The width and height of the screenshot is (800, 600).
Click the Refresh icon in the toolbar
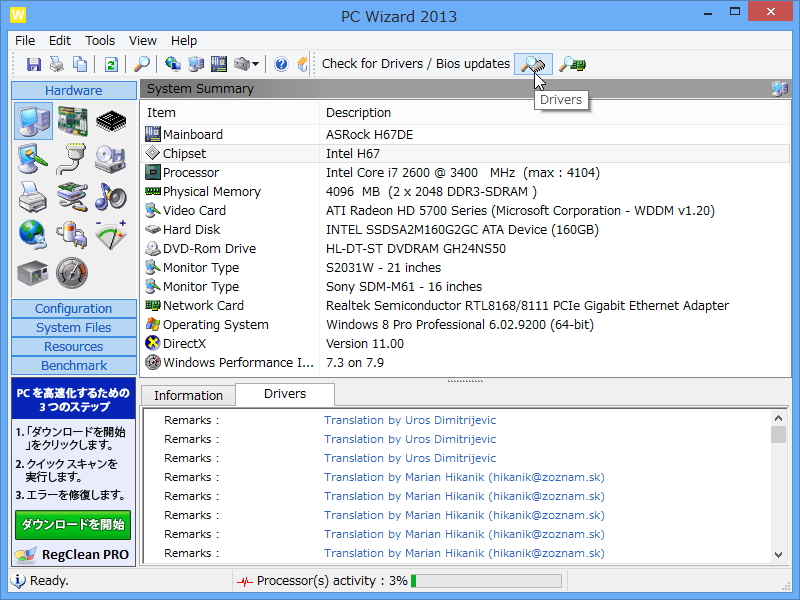pos(110,64)
